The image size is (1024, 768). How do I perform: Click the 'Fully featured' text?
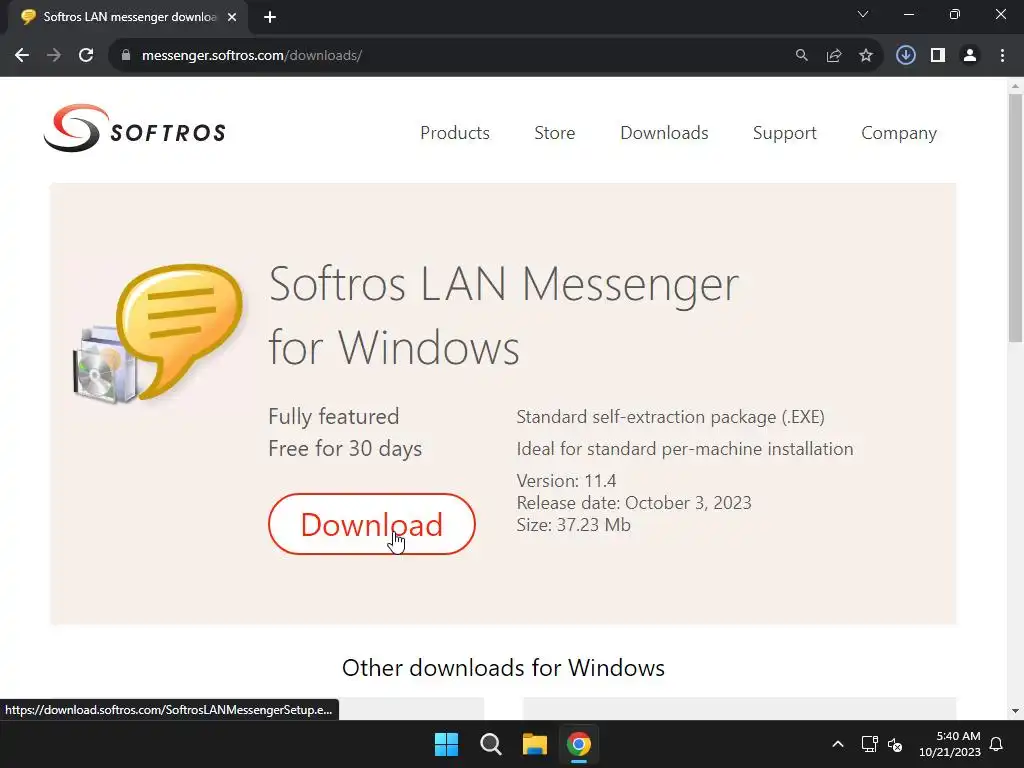(x=334, y=417)
